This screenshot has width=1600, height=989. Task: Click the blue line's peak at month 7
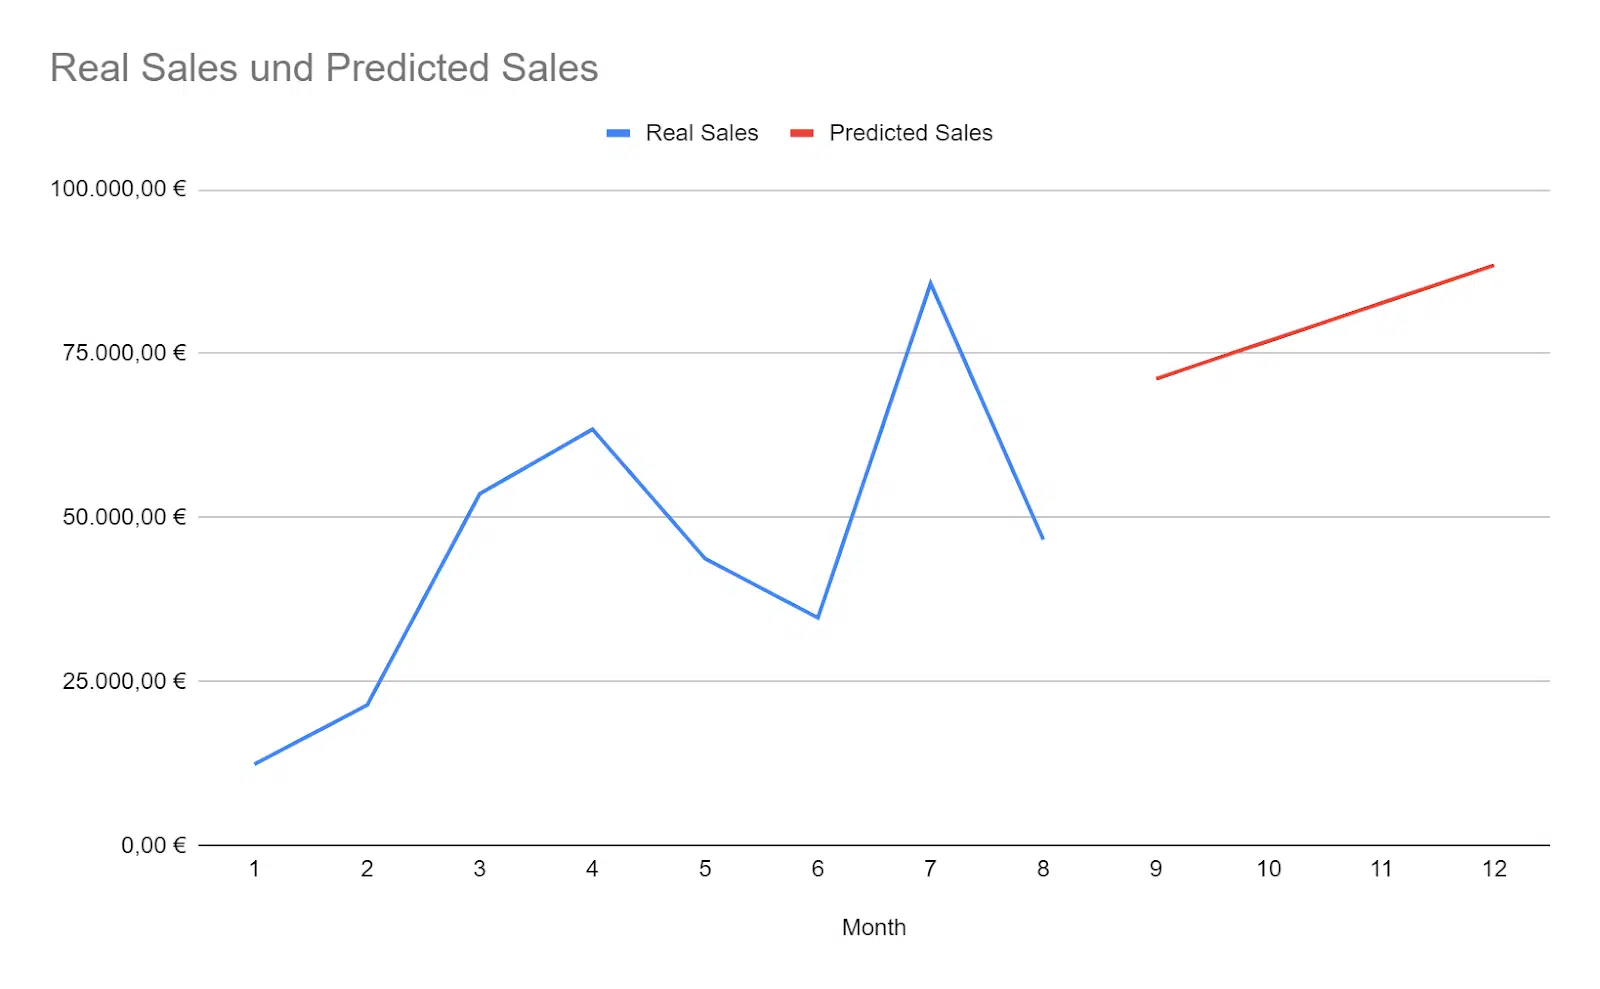pos(930,284)
